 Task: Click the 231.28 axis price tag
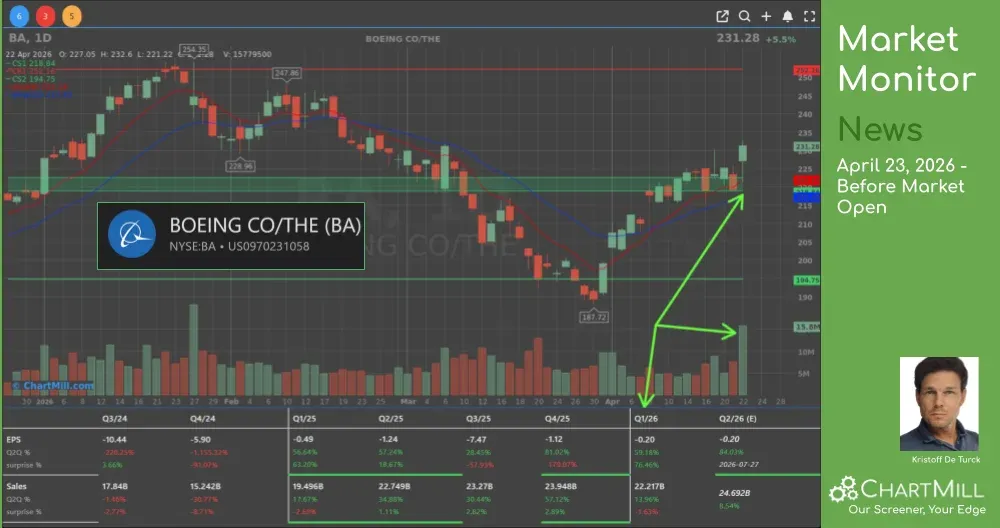tap(807, 147)
